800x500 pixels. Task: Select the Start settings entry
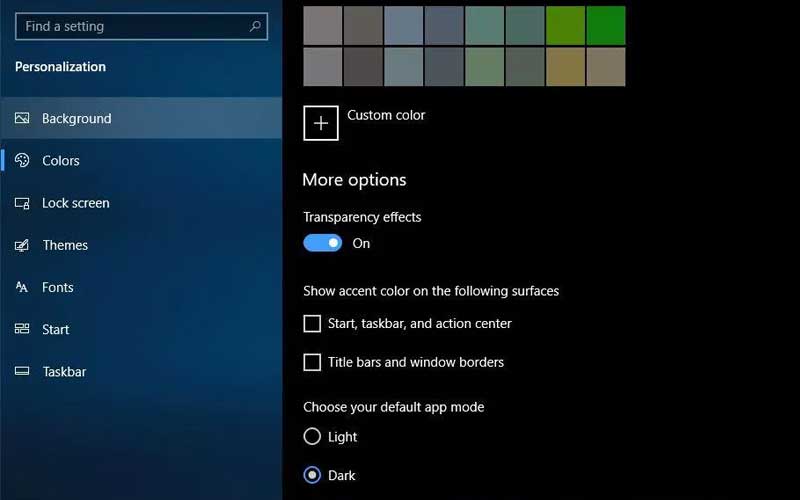[141, 329]
